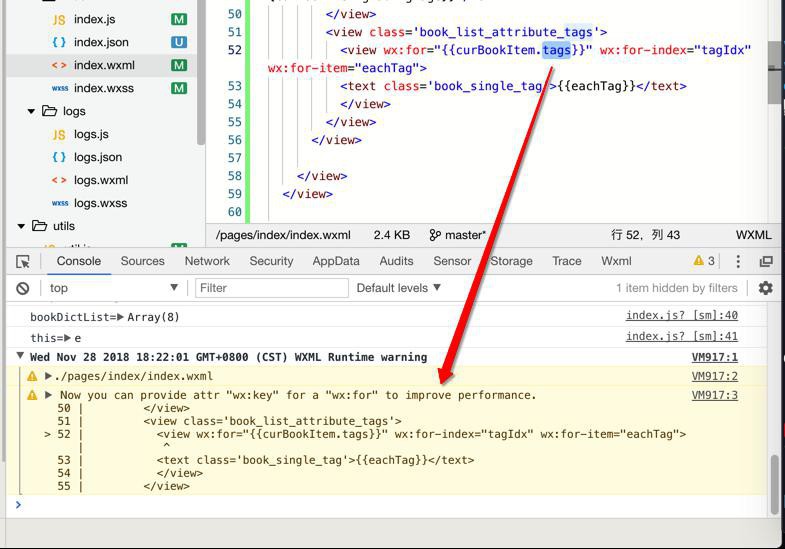Open the top context dropdown
The width and height of the screenshot is (785, 549).
click(113, 288)
